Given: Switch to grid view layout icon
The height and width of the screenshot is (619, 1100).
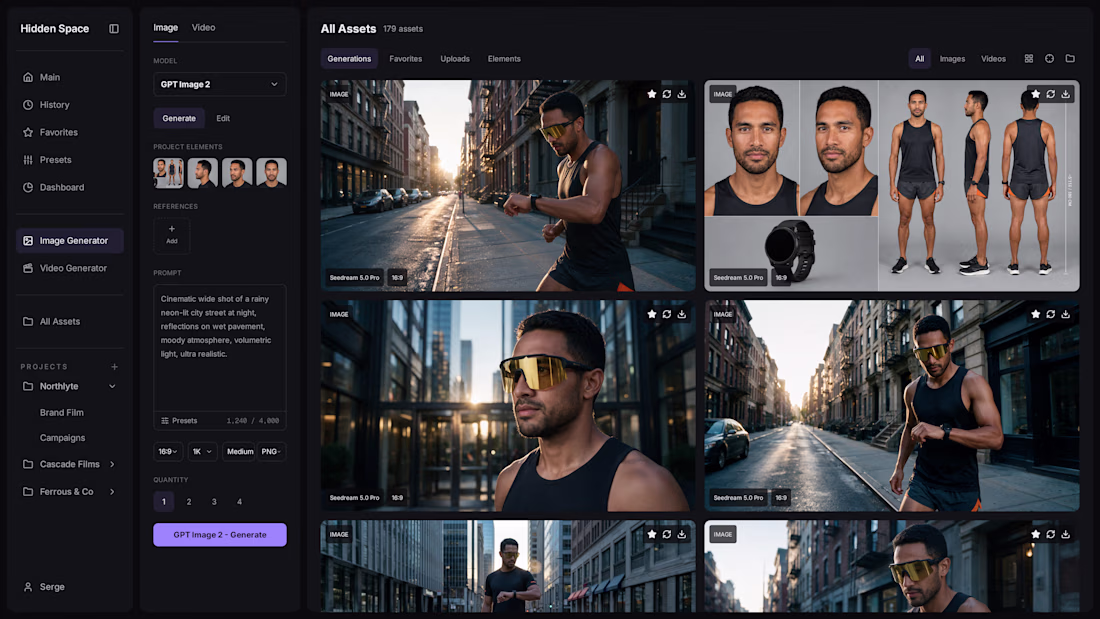Looking at the screenshot, I should (1028, 59).
